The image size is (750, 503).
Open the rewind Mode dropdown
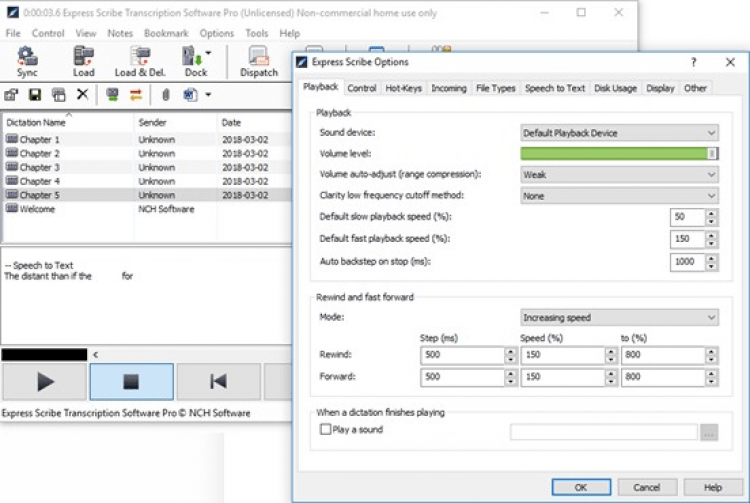[619, 318]
